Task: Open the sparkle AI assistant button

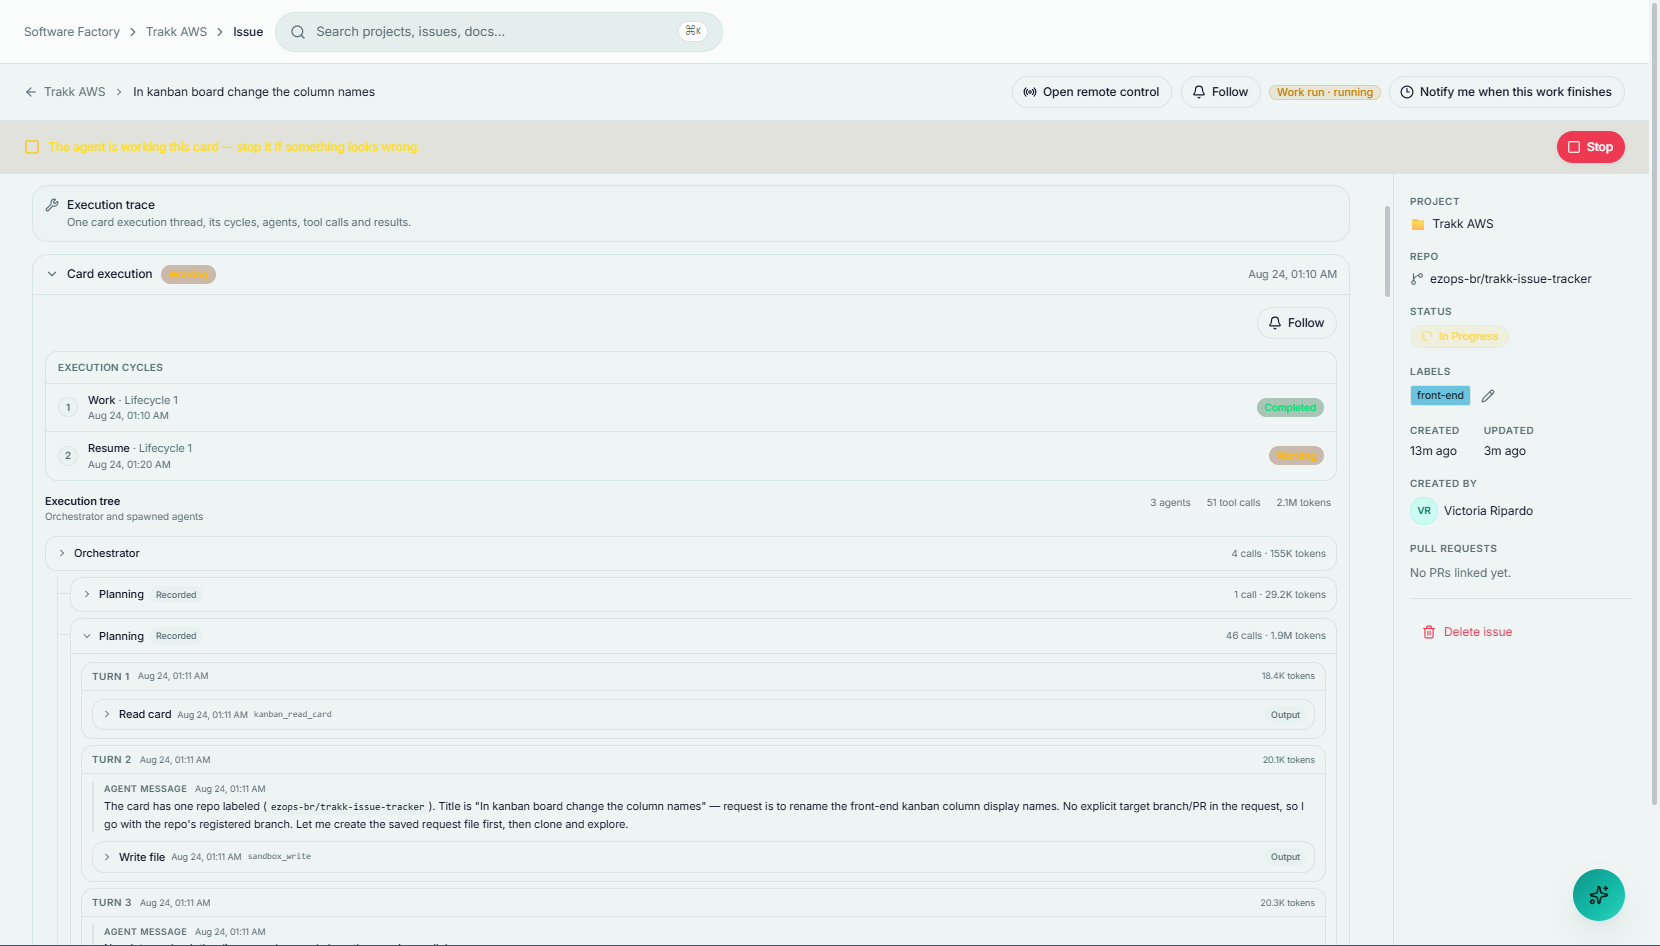Action: [1598, 895]
